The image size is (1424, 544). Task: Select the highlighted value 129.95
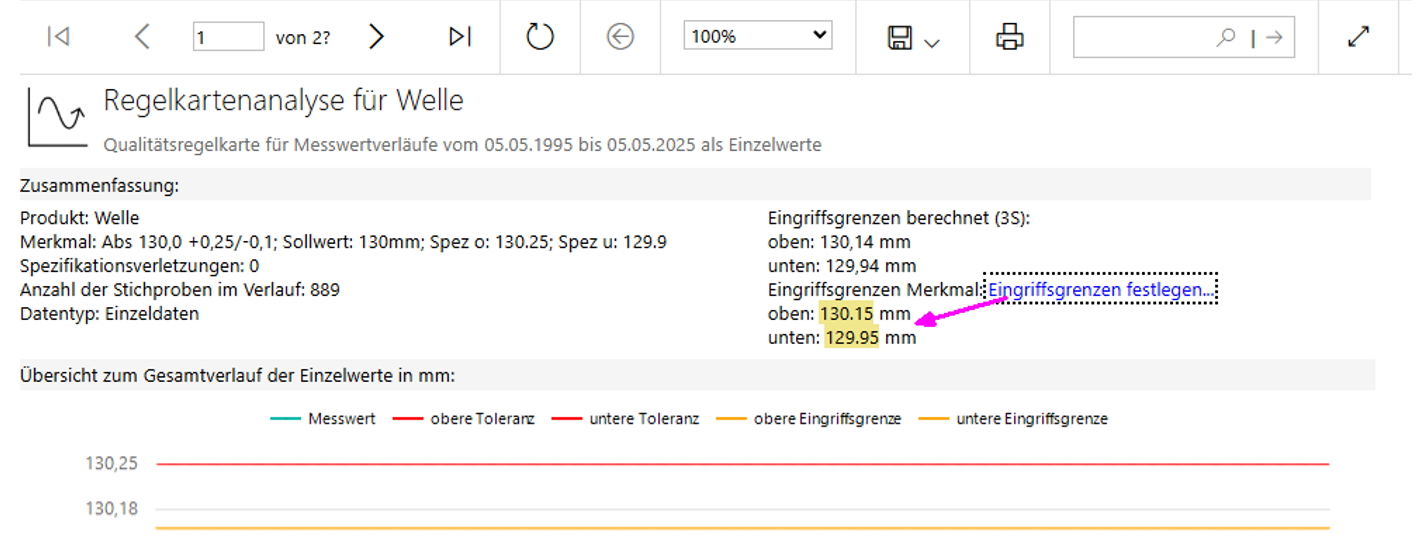(x=852, y=338)
